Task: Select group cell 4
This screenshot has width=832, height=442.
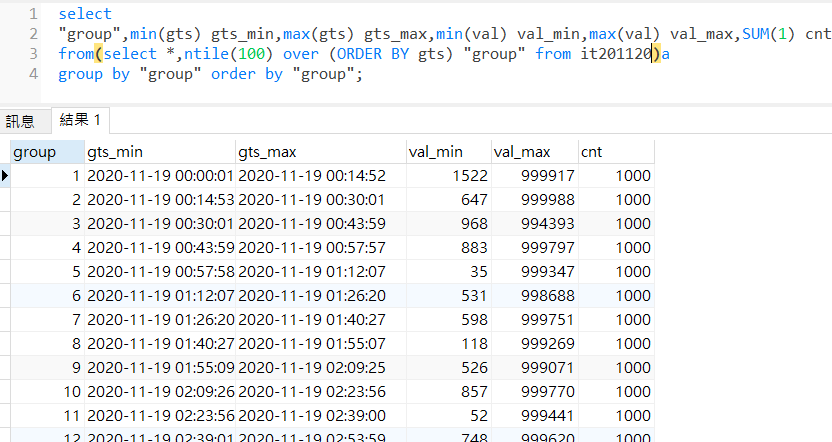Action: (48, 247)
